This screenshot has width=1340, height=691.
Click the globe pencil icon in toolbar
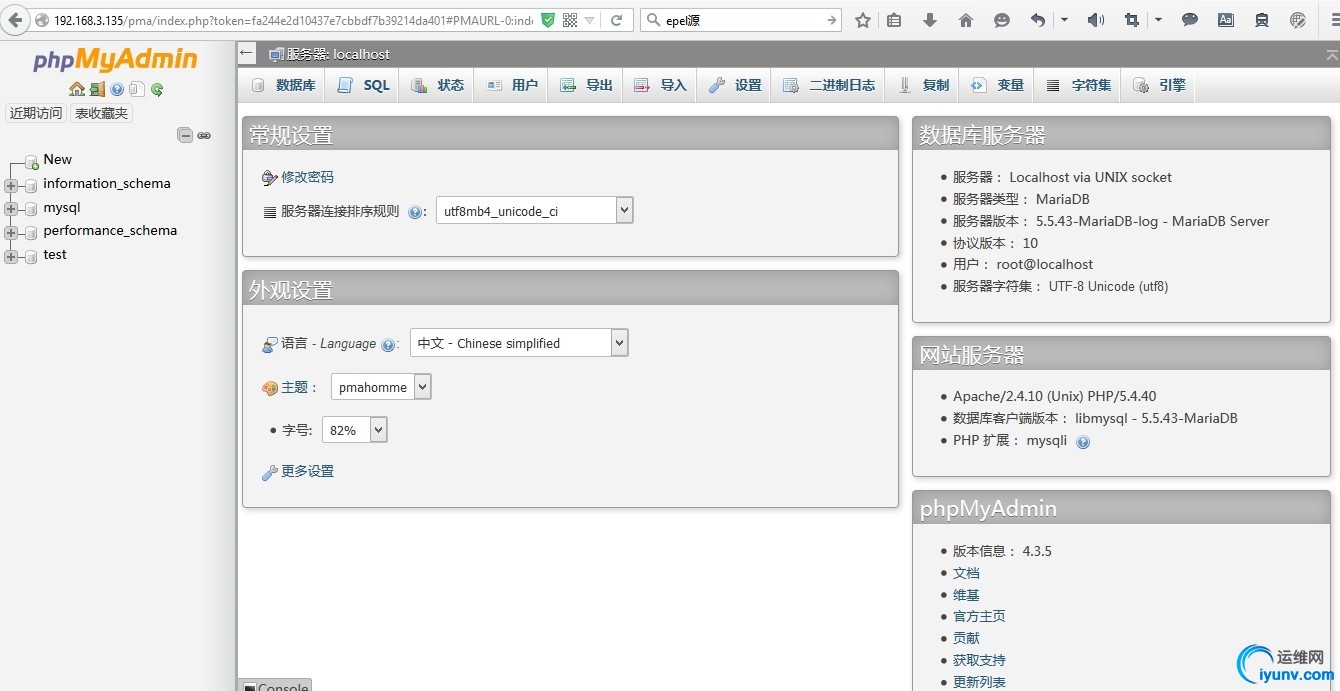point(1298,20)
